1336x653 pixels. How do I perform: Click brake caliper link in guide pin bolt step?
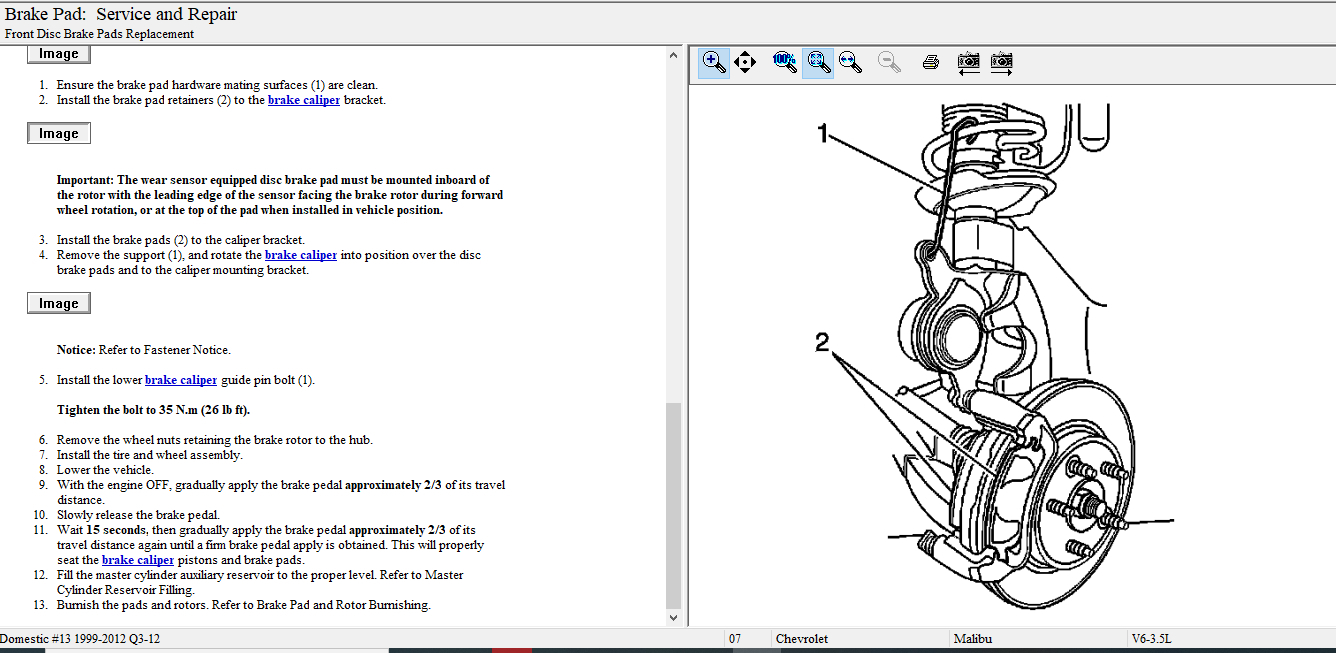pyautogui.click(x=181, y=380)
